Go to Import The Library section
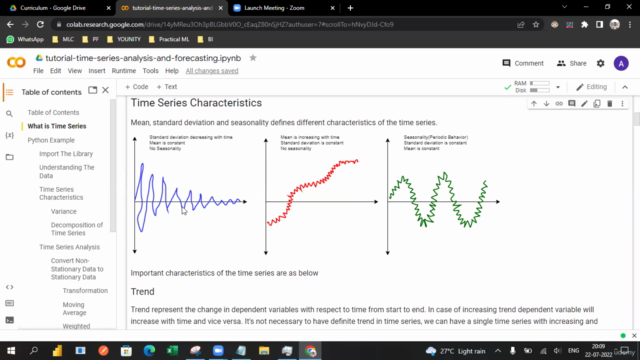This screenshot has height=360, width=640. [66, 154]
